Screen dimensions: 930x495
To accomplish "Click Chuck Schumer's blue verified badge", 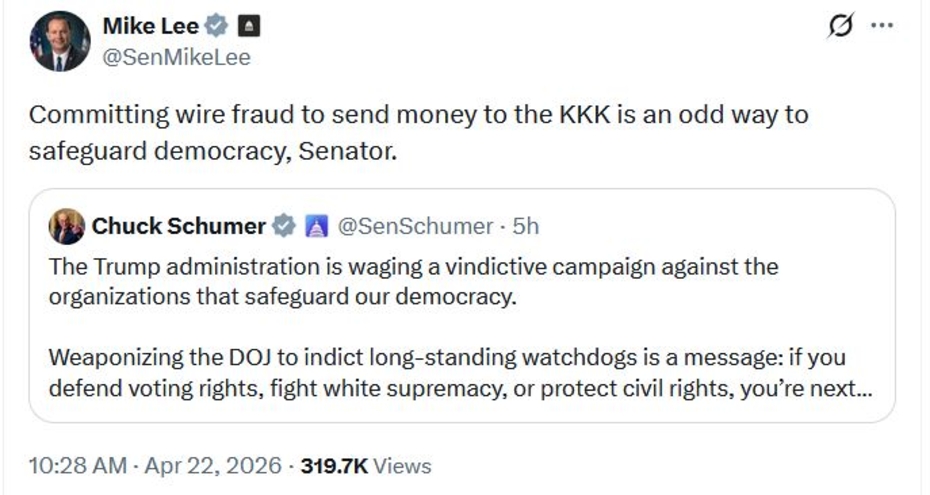I will (x=285, y=227).
